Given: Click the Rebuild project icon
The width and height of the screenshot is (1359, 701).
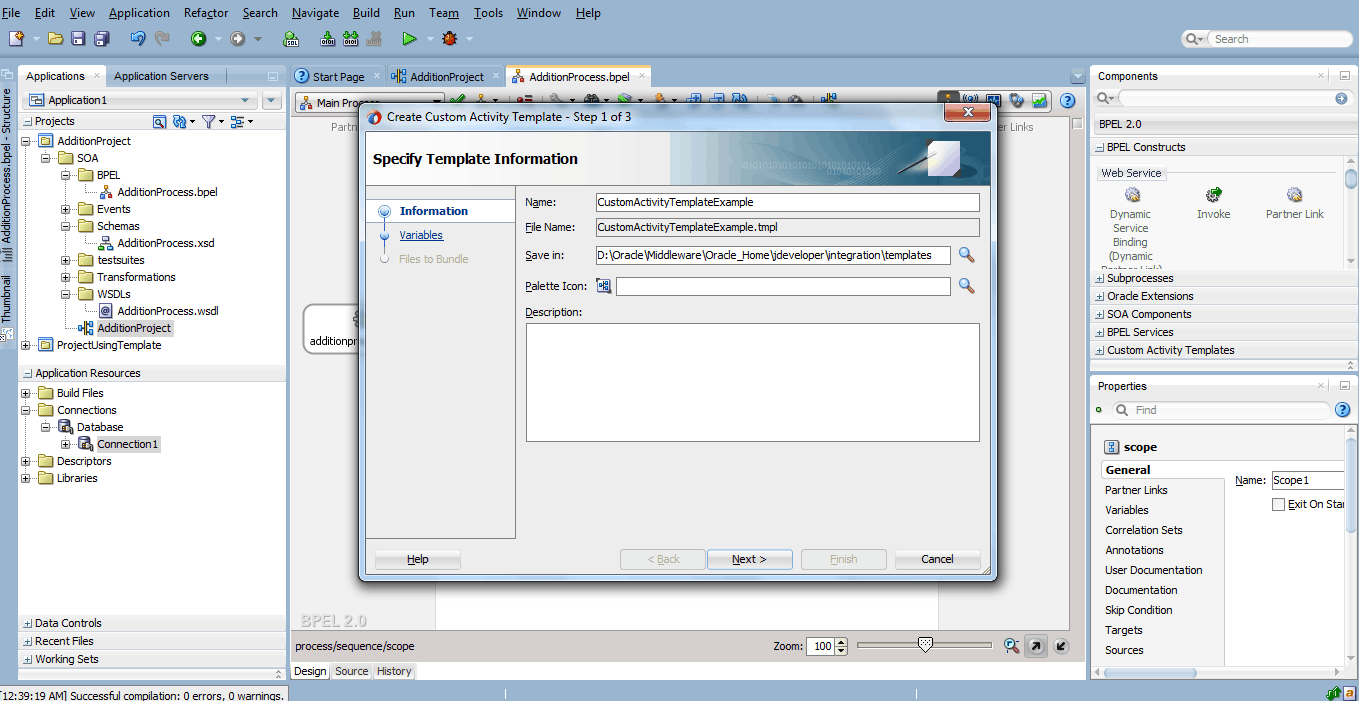Looking at the screenshot, I should (351, 39).
